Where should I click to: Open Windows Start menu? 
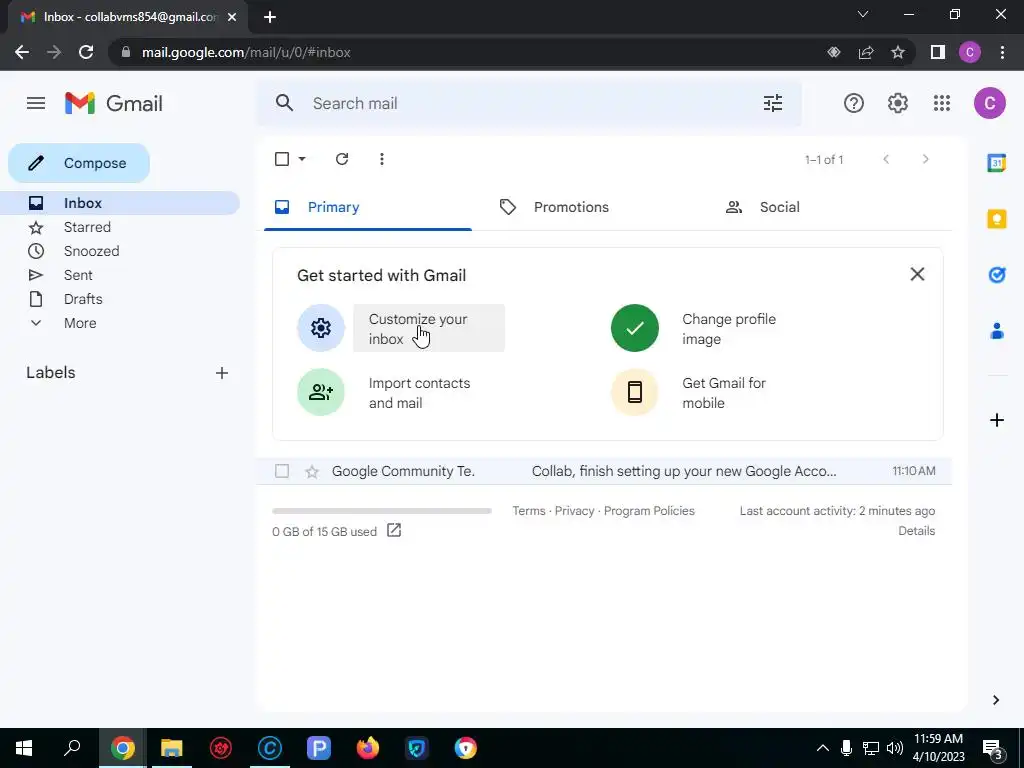24,748
